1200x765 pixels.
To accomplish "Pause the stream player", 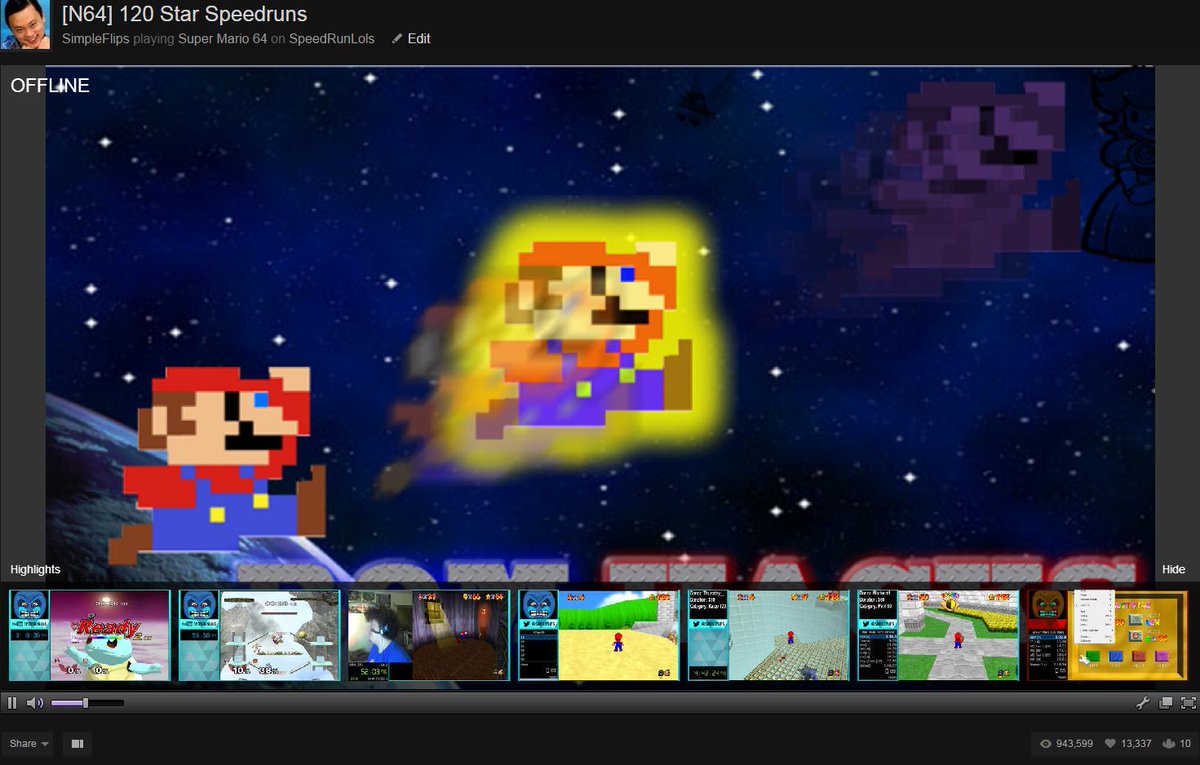I will click(x=12, y=703).
